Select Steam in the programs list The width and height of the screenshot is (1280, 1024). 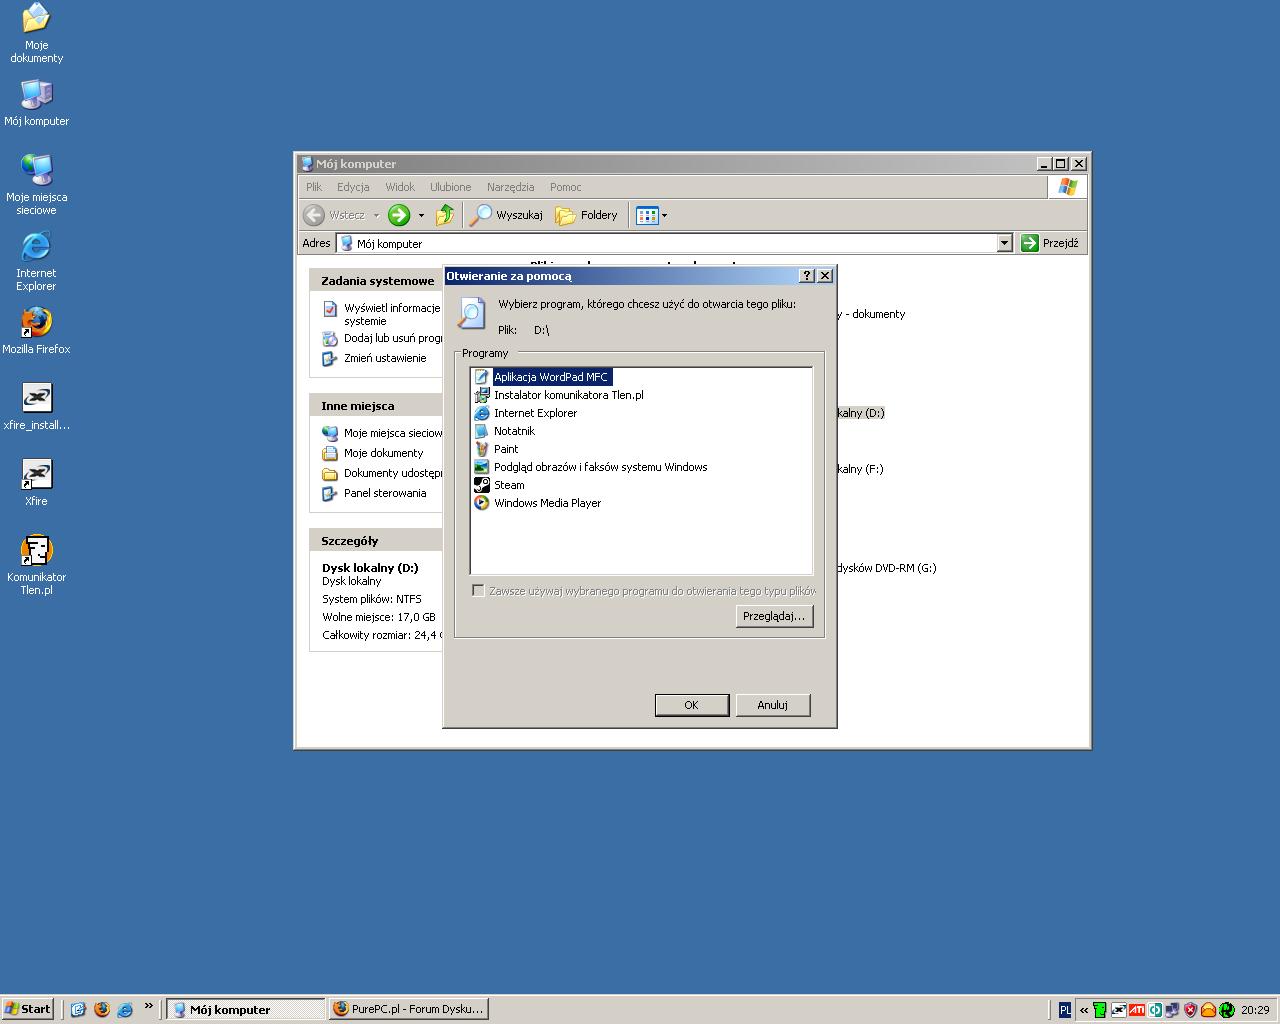pos(508,485)
